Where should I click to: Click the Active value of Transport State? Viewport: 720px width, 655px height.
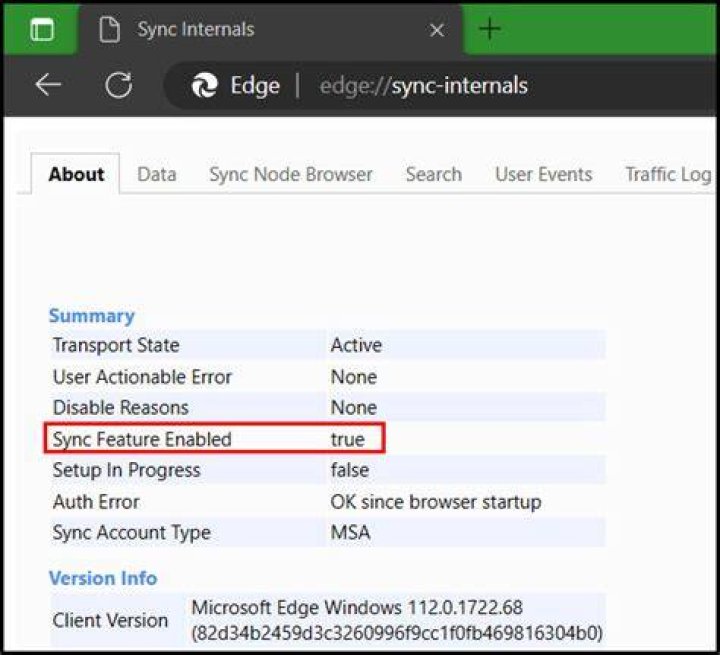[356, 345]
